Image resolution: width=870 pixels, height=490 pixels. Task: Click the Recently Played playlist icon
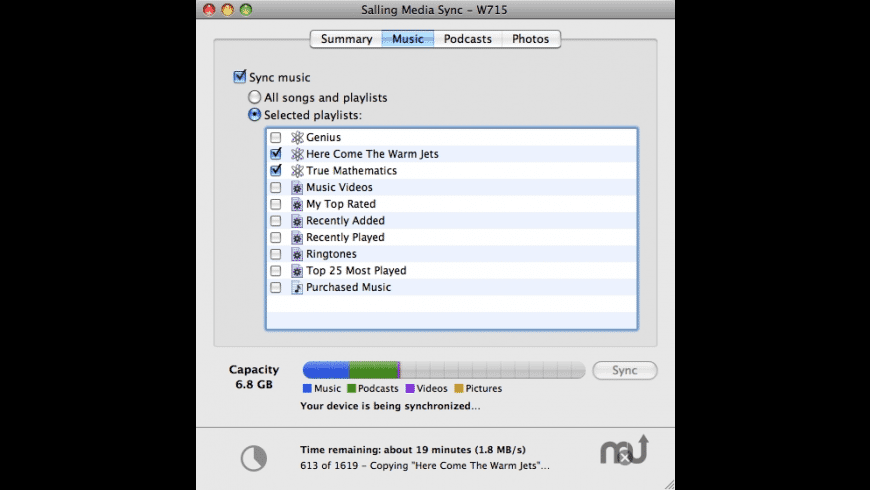(x=297, y=238)
